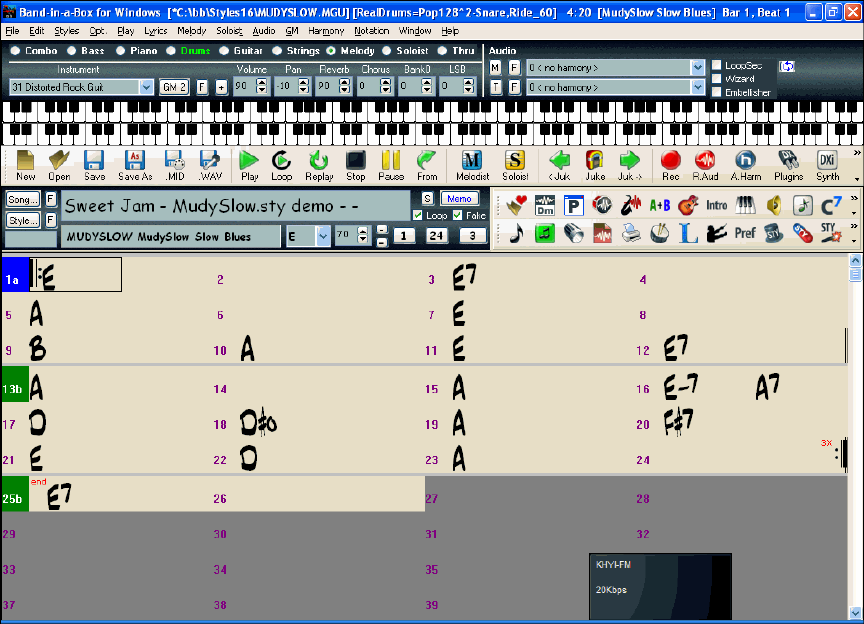This screenshot has height=624, width=864.
Task: Open the A.Harm audio harmony icon
Action: pos(746,165)
